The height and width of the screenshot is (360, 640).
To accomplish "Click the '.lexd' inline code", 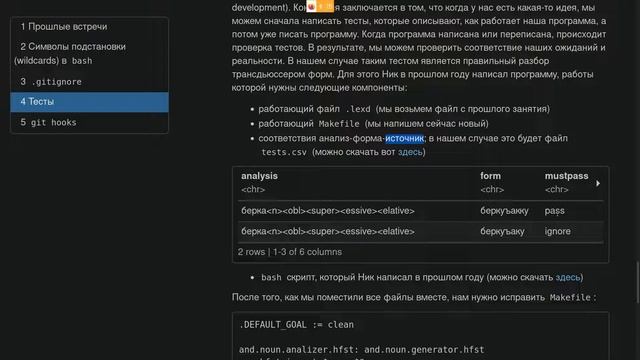I will 358,109.
